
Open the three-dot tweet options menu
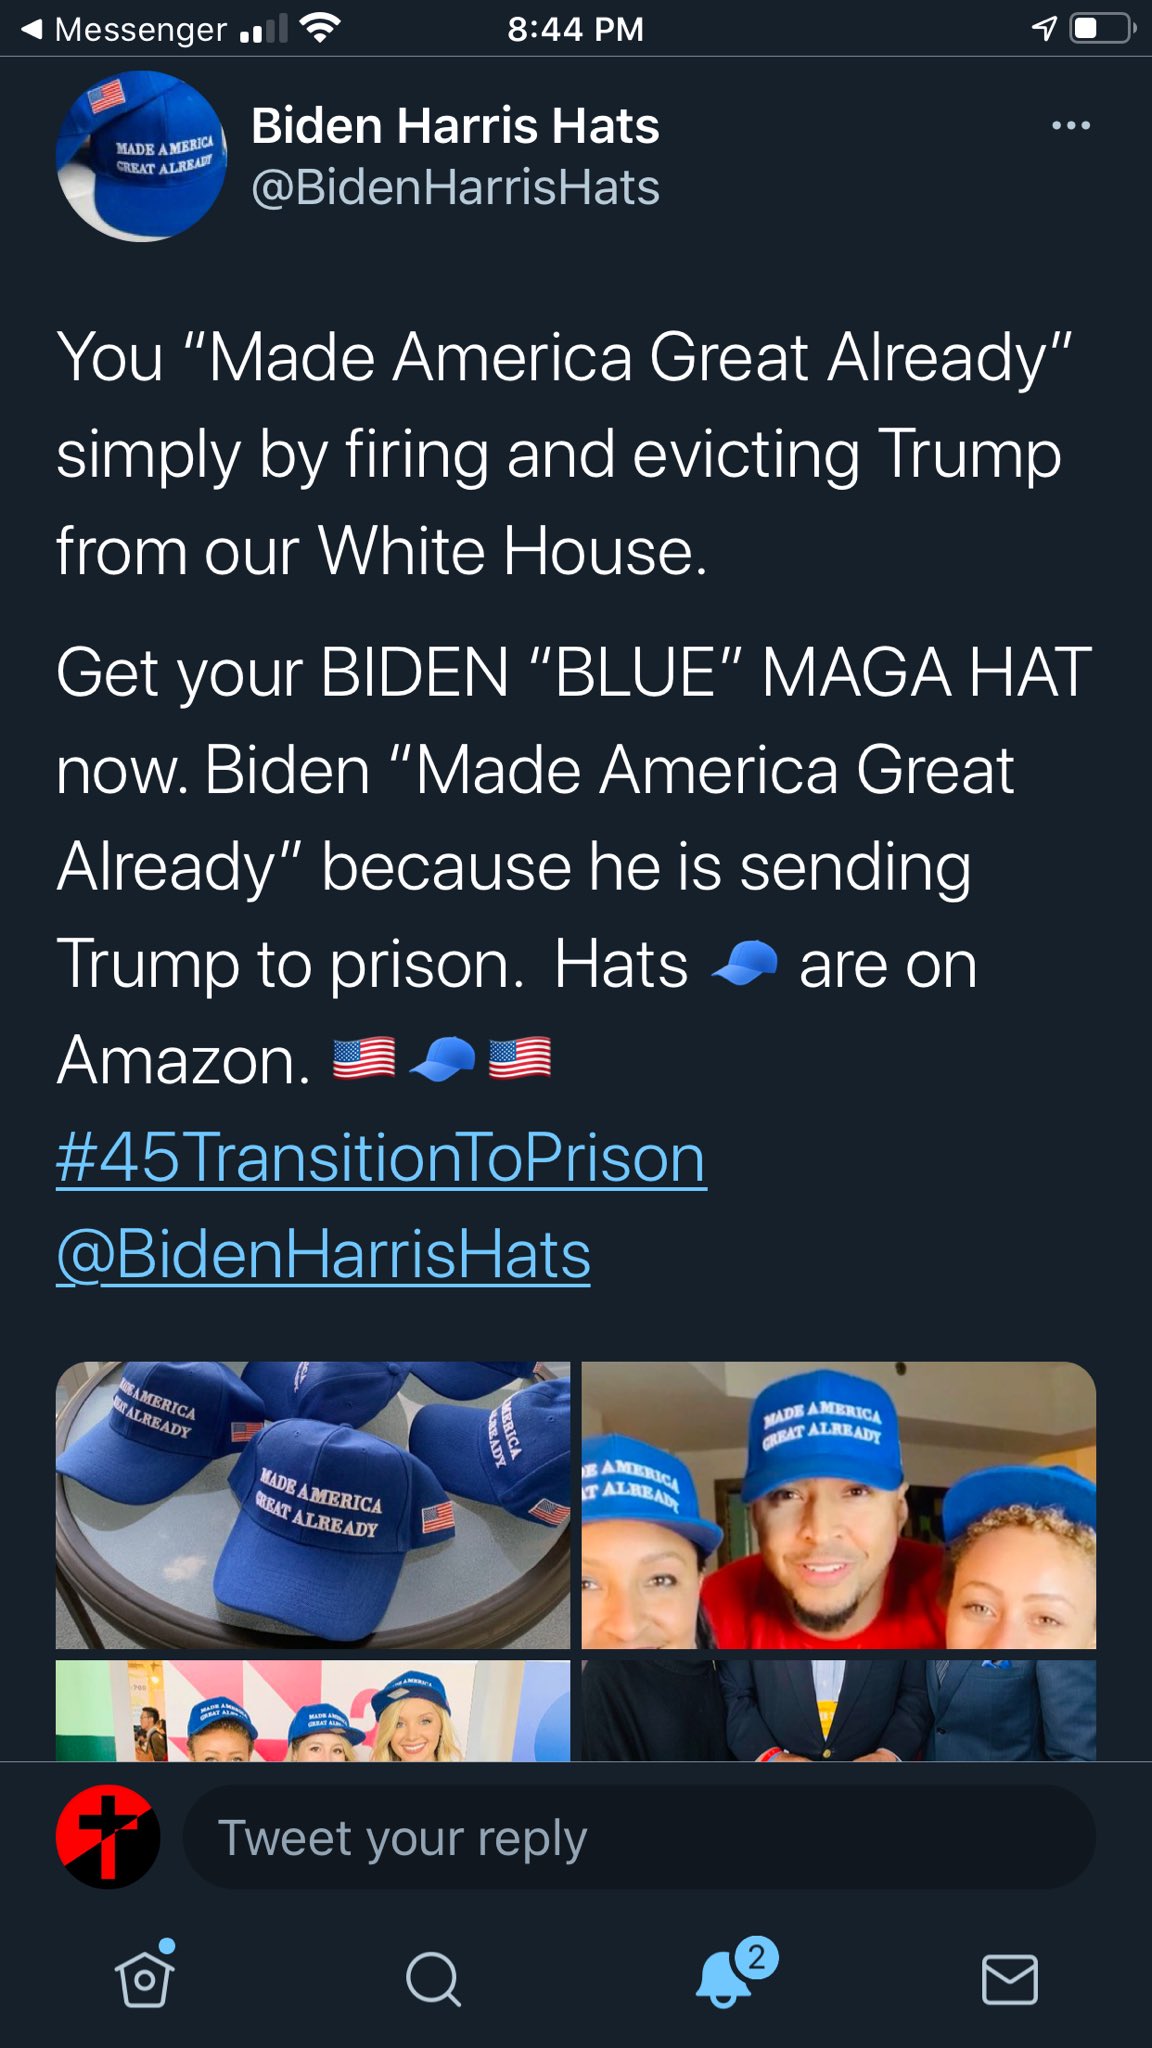(1071, 126)
